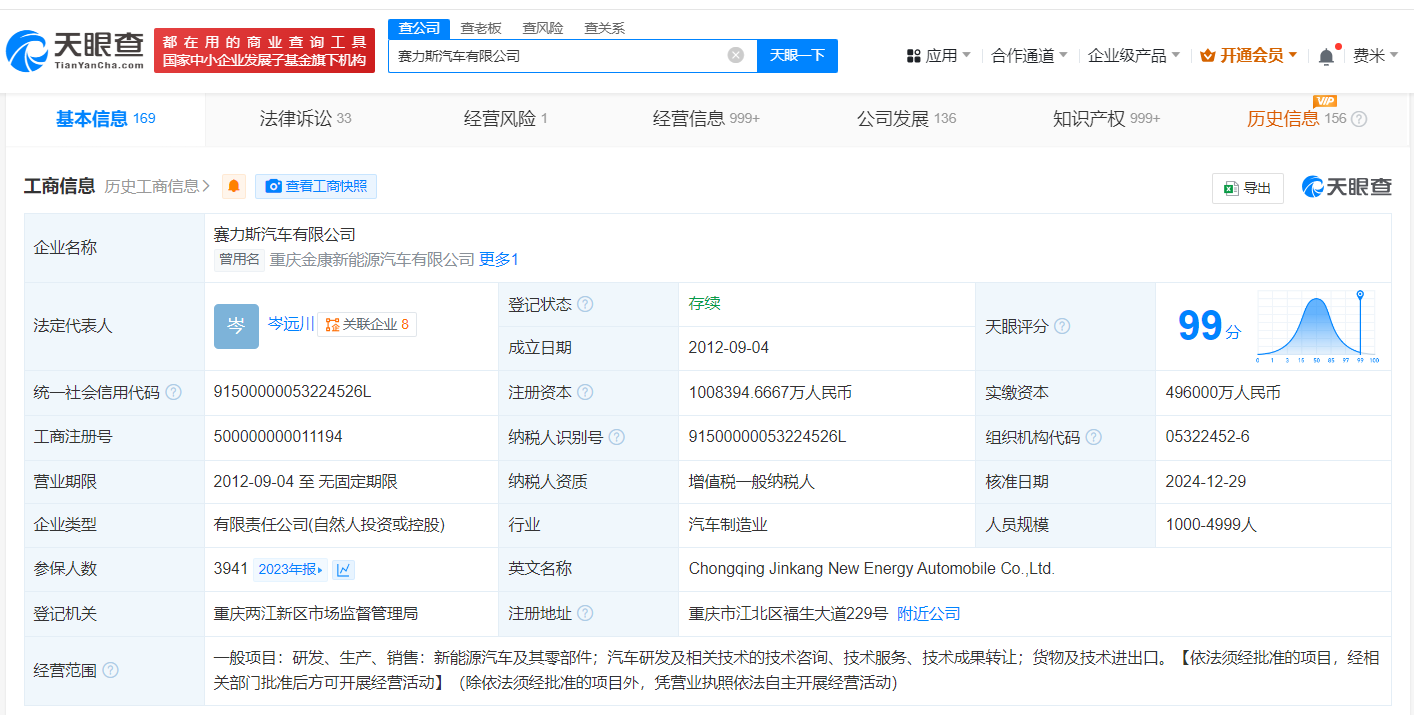Click the info icon beside 登记状态
Image resolution: width=1414 pixels, height=715 pixels.
pyautogui.click(x=585, y=304)
